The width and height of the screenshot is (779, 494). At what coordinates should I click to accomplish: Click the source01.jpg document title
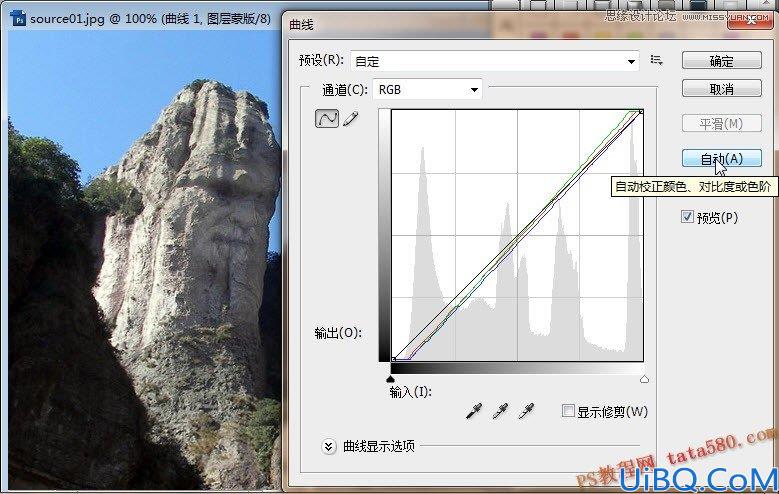click(x=151, y=19)
